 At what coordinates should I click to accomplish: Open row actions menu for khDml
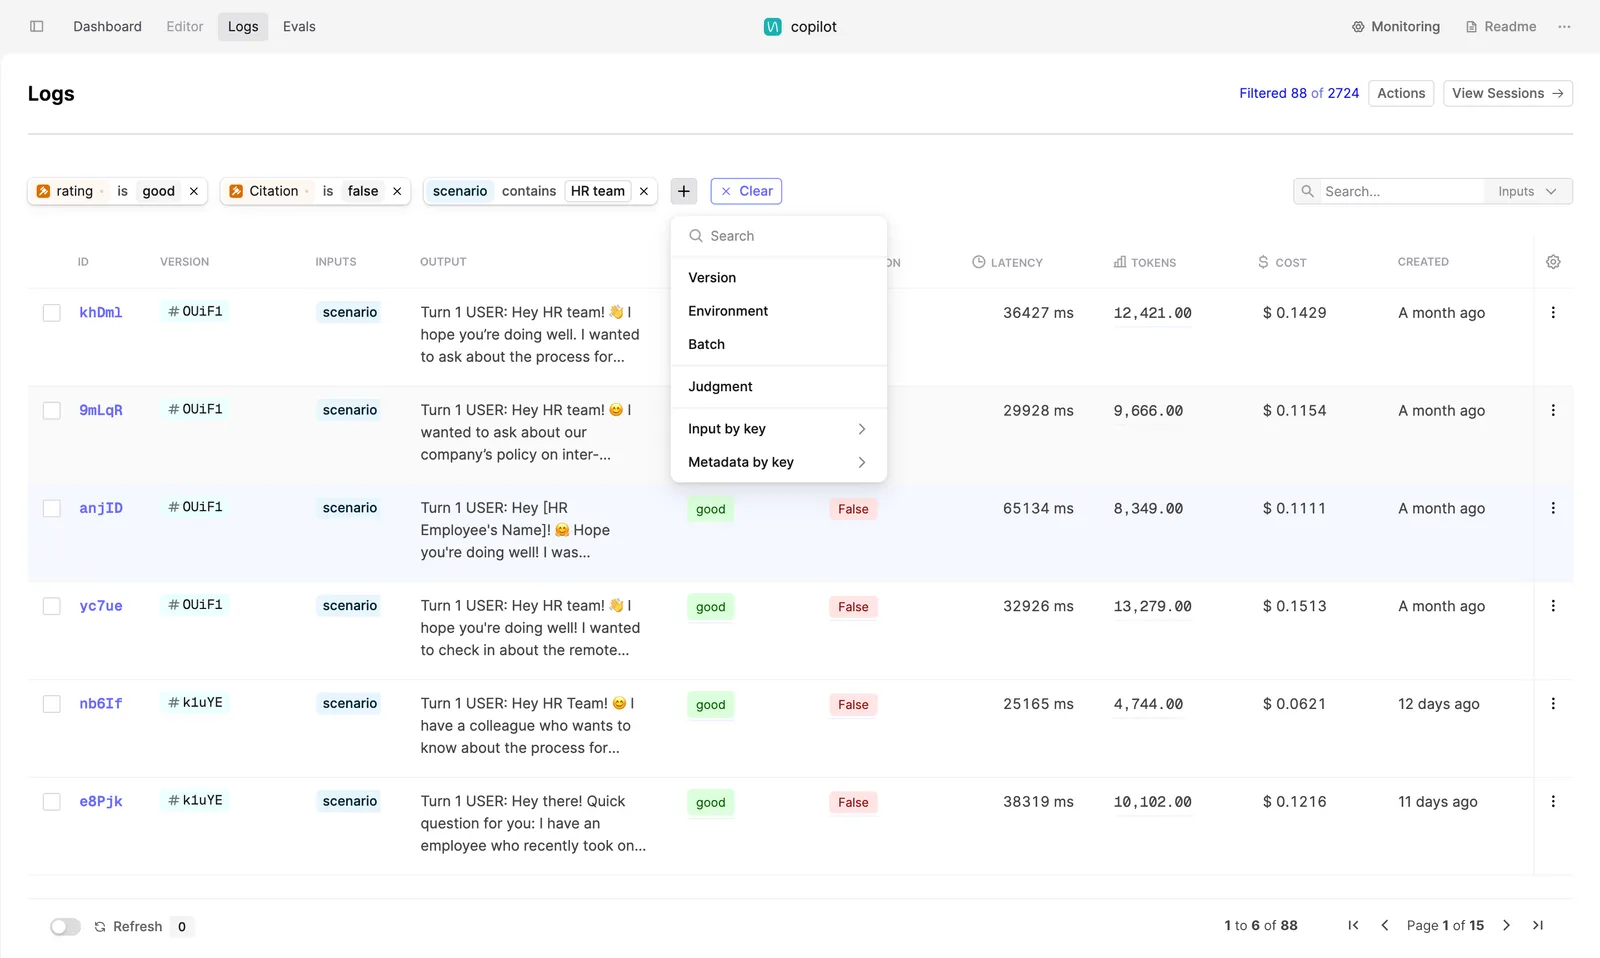click(x=1553, y=313)
